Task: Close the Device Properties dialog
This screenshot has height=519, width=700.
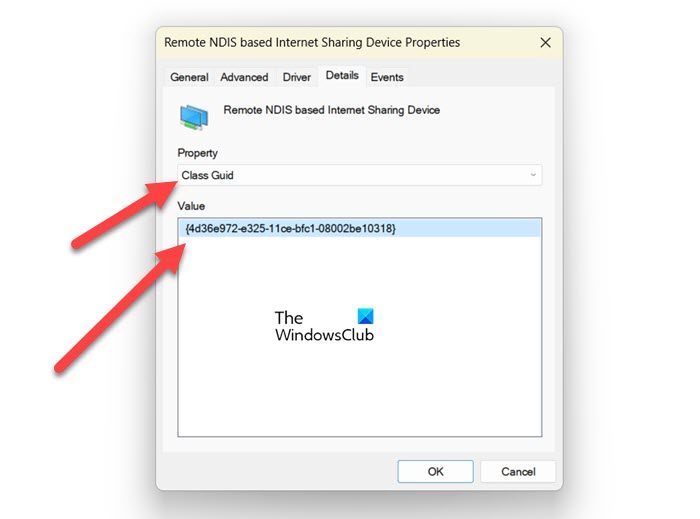Action: 545,43
